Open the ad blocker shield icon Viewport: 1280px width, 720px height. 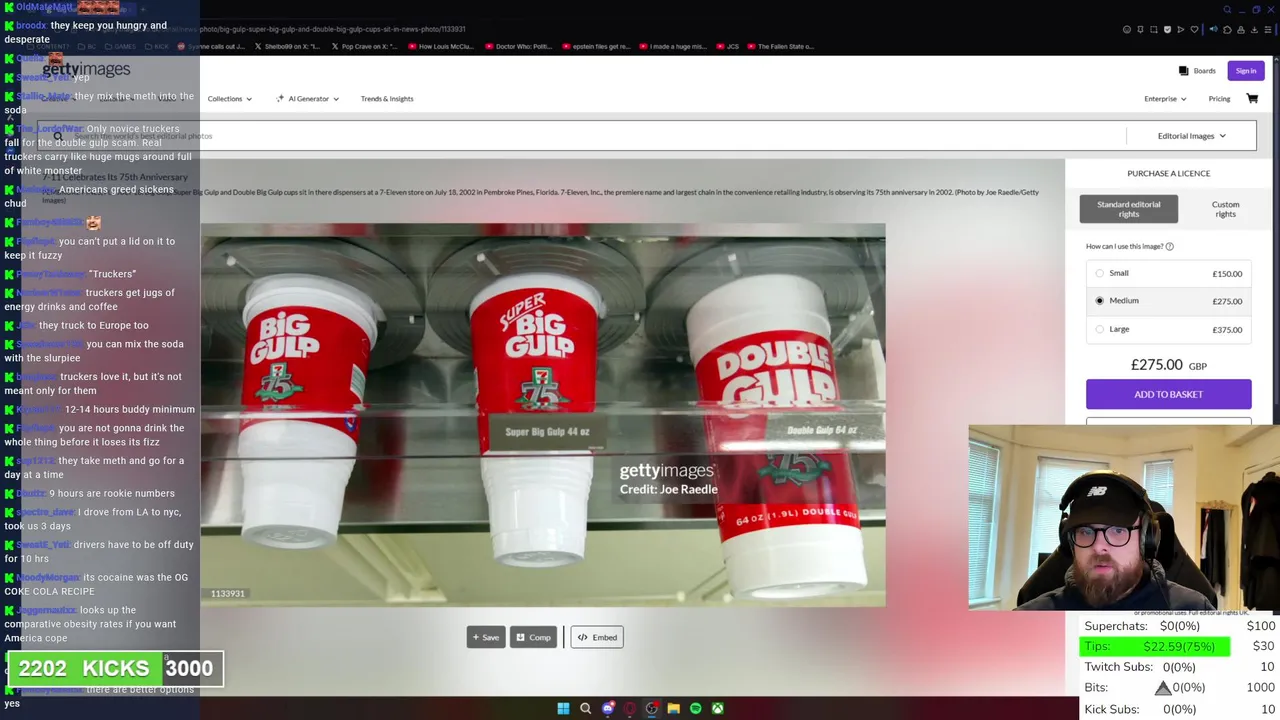point(1167,30)
